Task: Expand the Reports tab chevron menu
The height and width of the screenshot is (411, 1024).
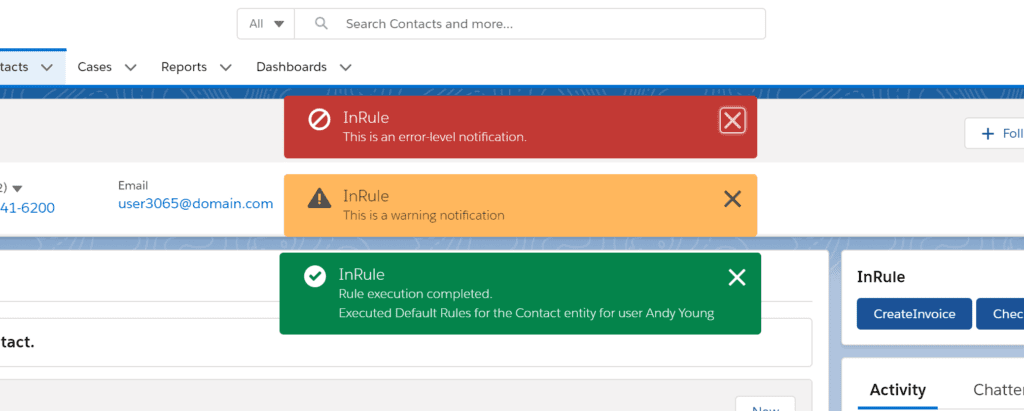Action: tap(225, 68)
